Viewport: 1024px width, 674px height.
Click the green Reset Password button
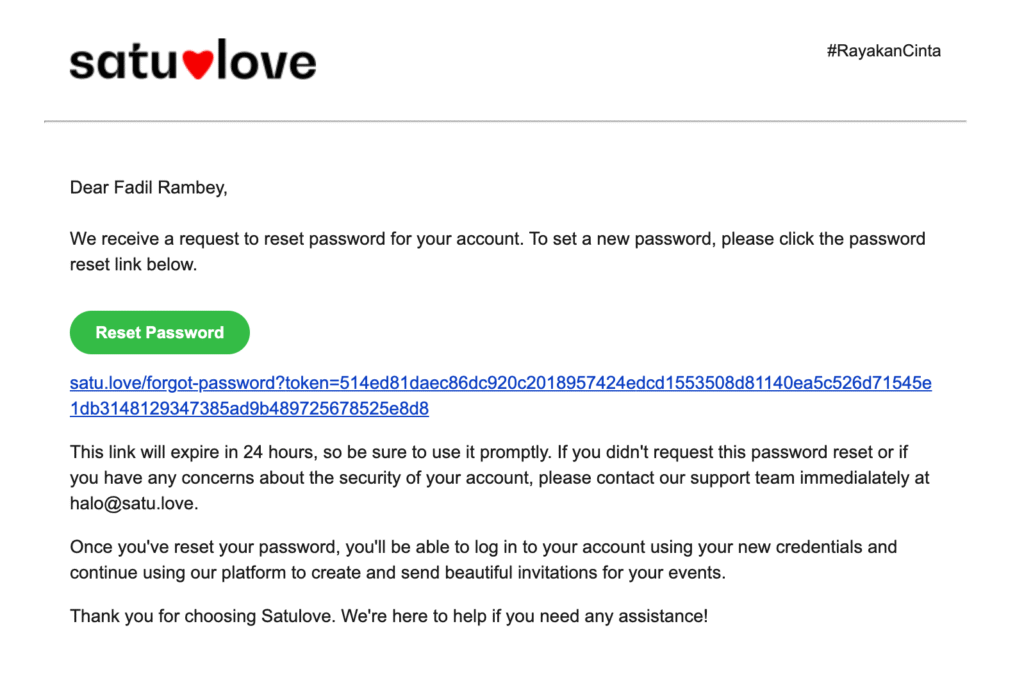pos(159,332)
